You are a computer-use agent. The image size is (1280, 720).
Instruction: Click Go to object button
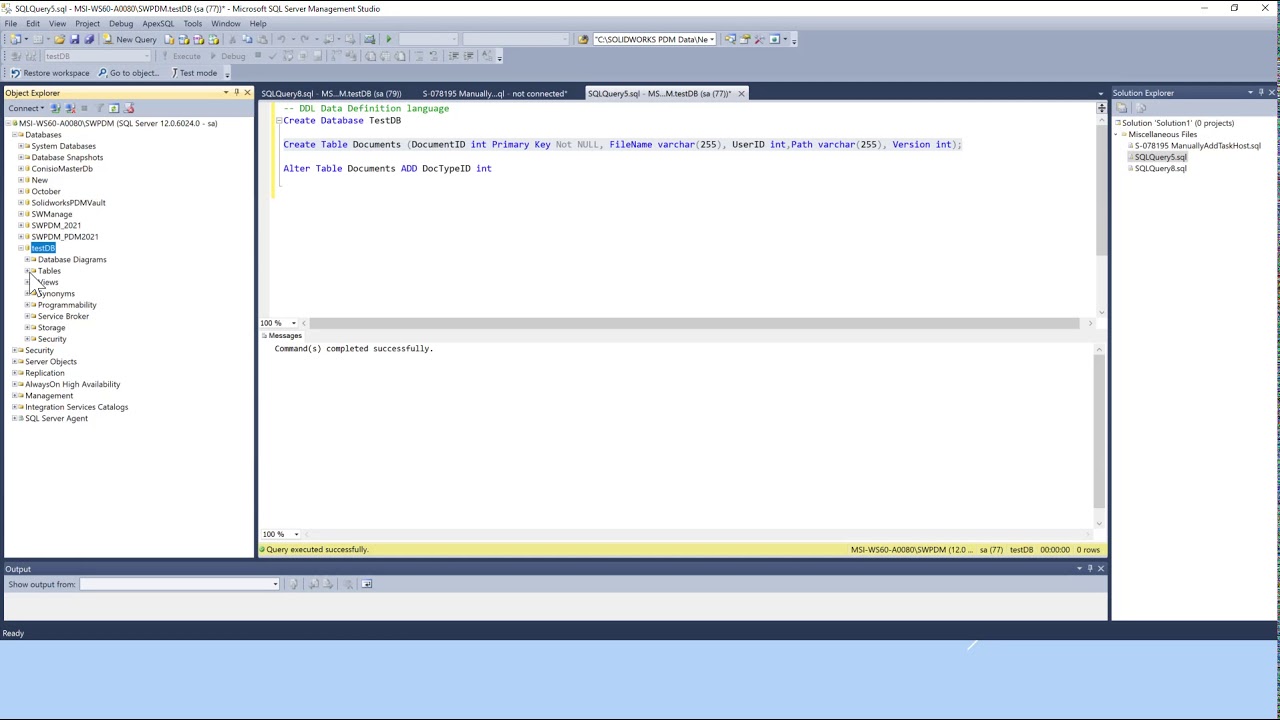tap(127, 73)
